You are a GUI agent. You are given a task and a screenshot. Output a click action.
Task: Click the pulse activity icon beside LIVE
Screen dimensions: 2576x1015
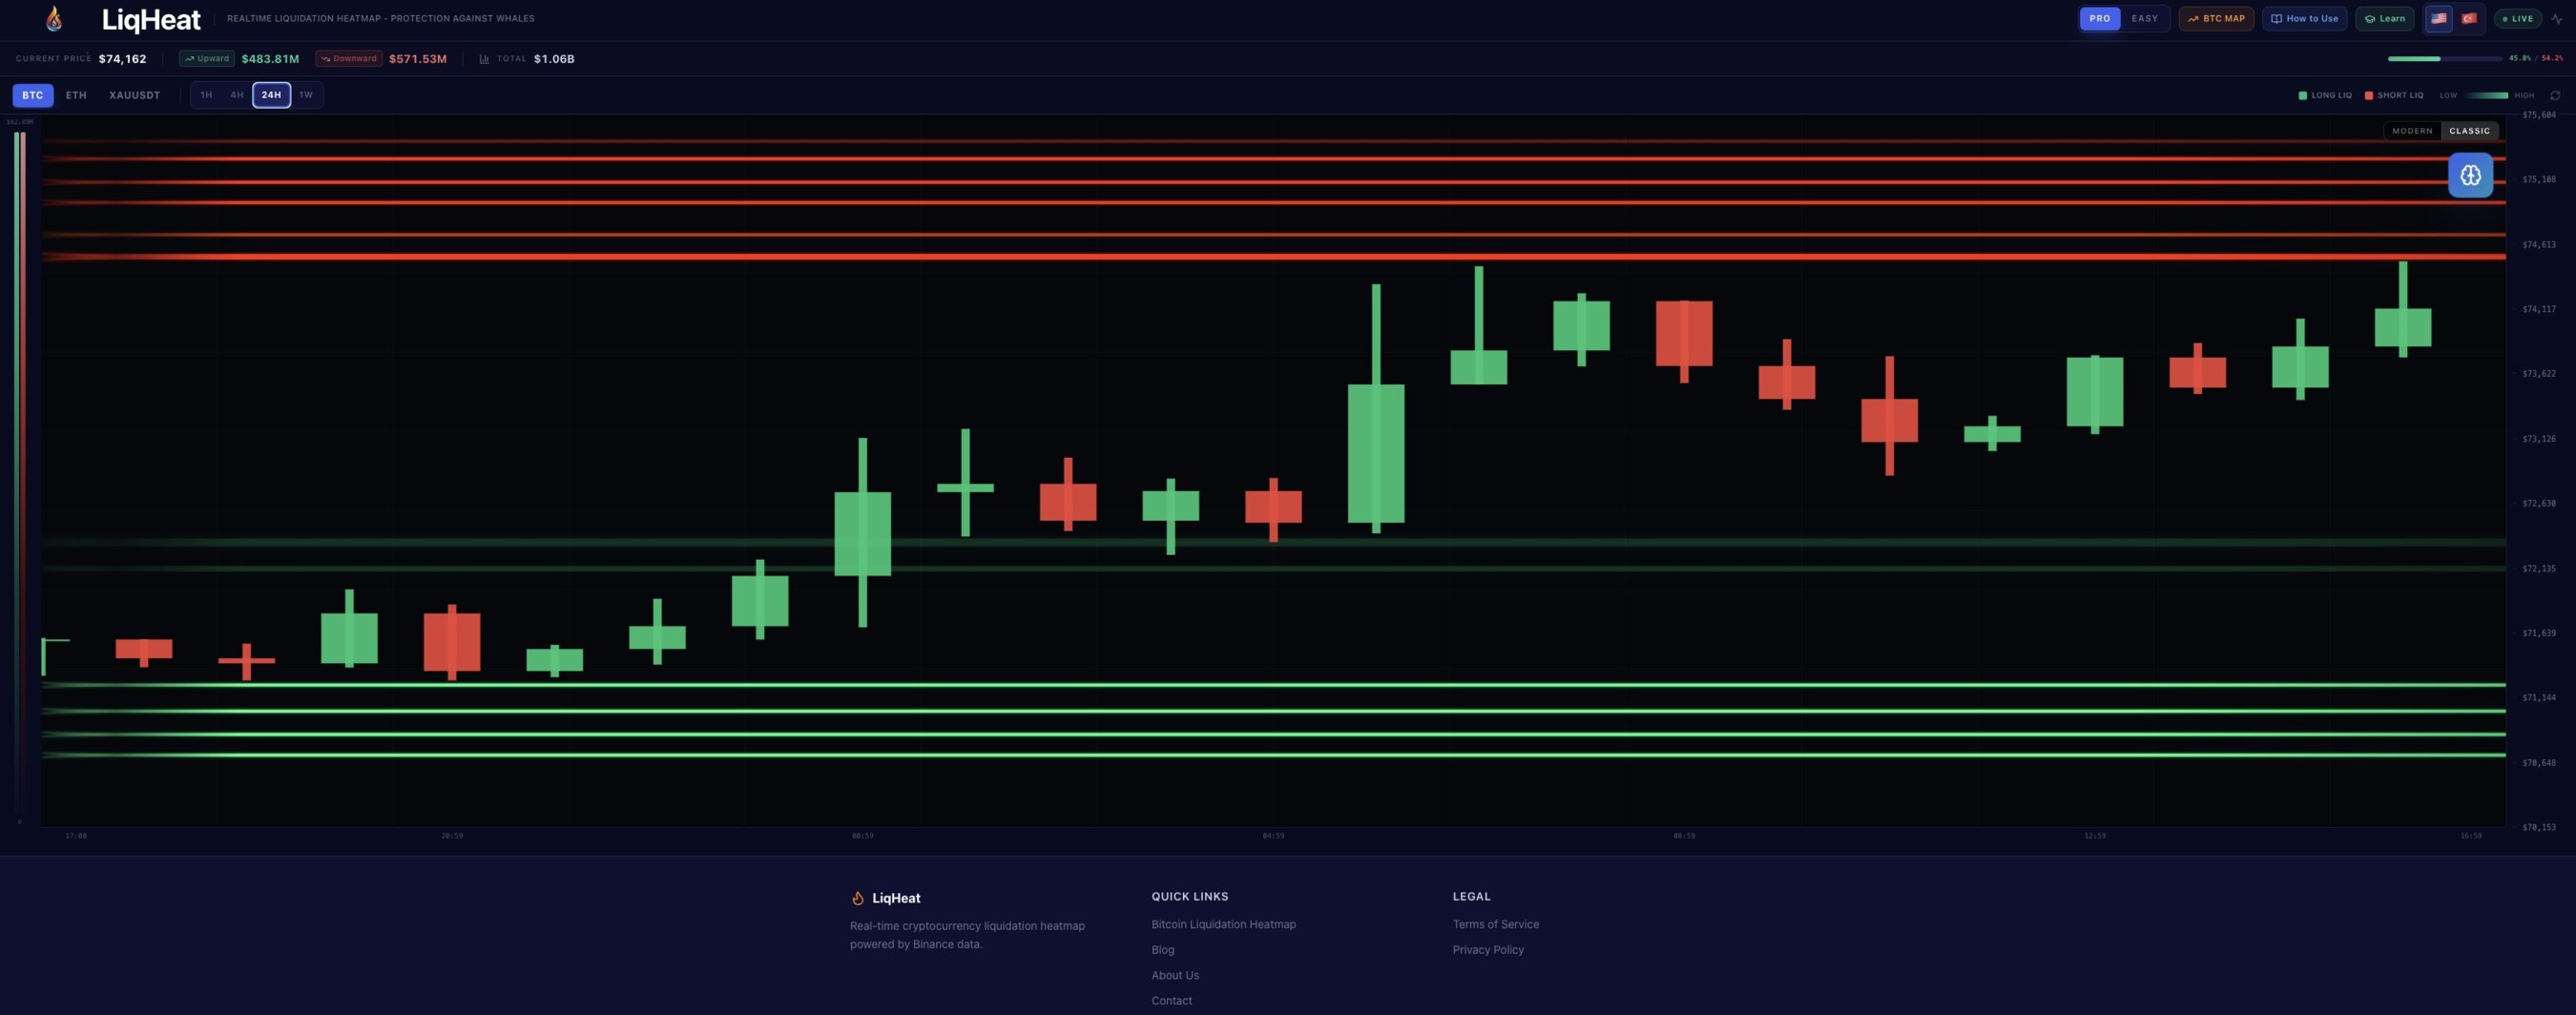coord(2557,19)
